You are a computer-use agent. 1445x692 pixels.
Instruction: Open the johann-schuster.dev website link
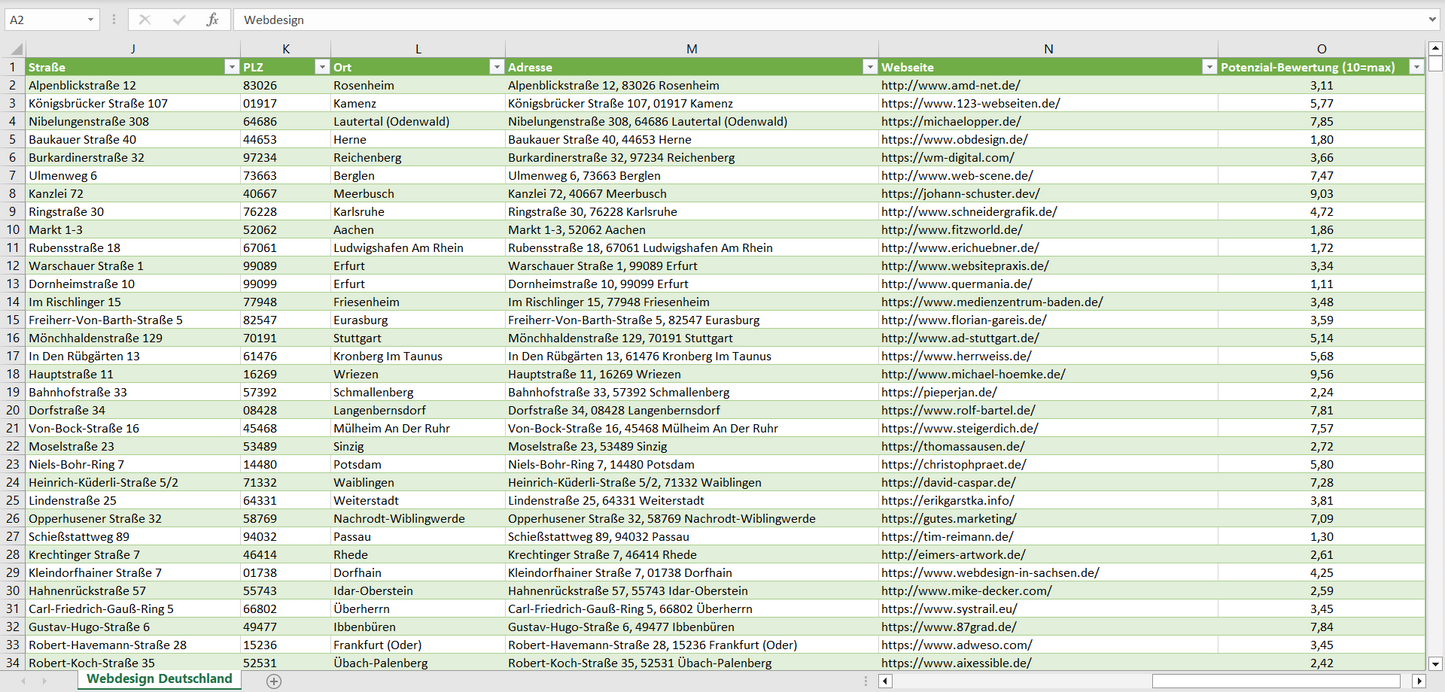[959, 194]
